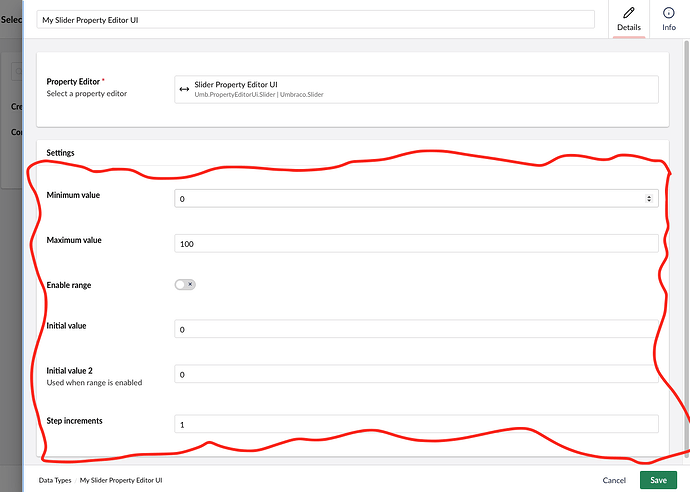Select the Initial value 2 input
Viewport: 690px width, 492px height.
click(416, 374)
